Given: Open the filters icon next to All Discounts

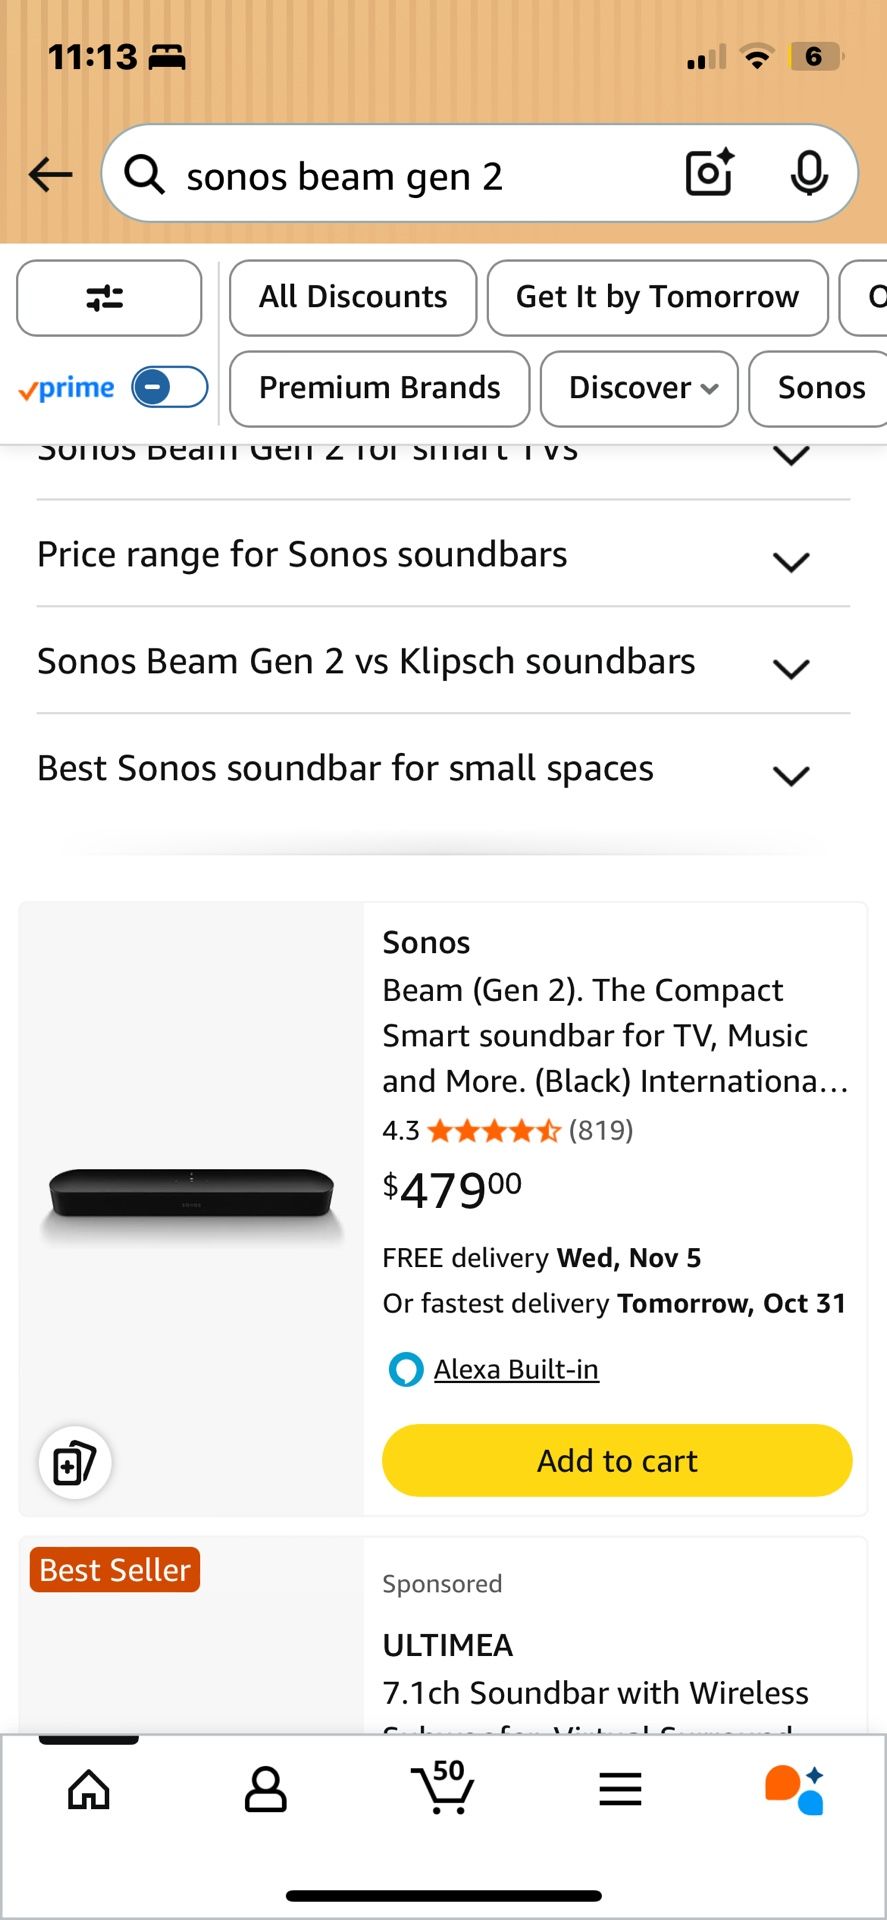Looking at the screenshot, I should coord(108,297).
